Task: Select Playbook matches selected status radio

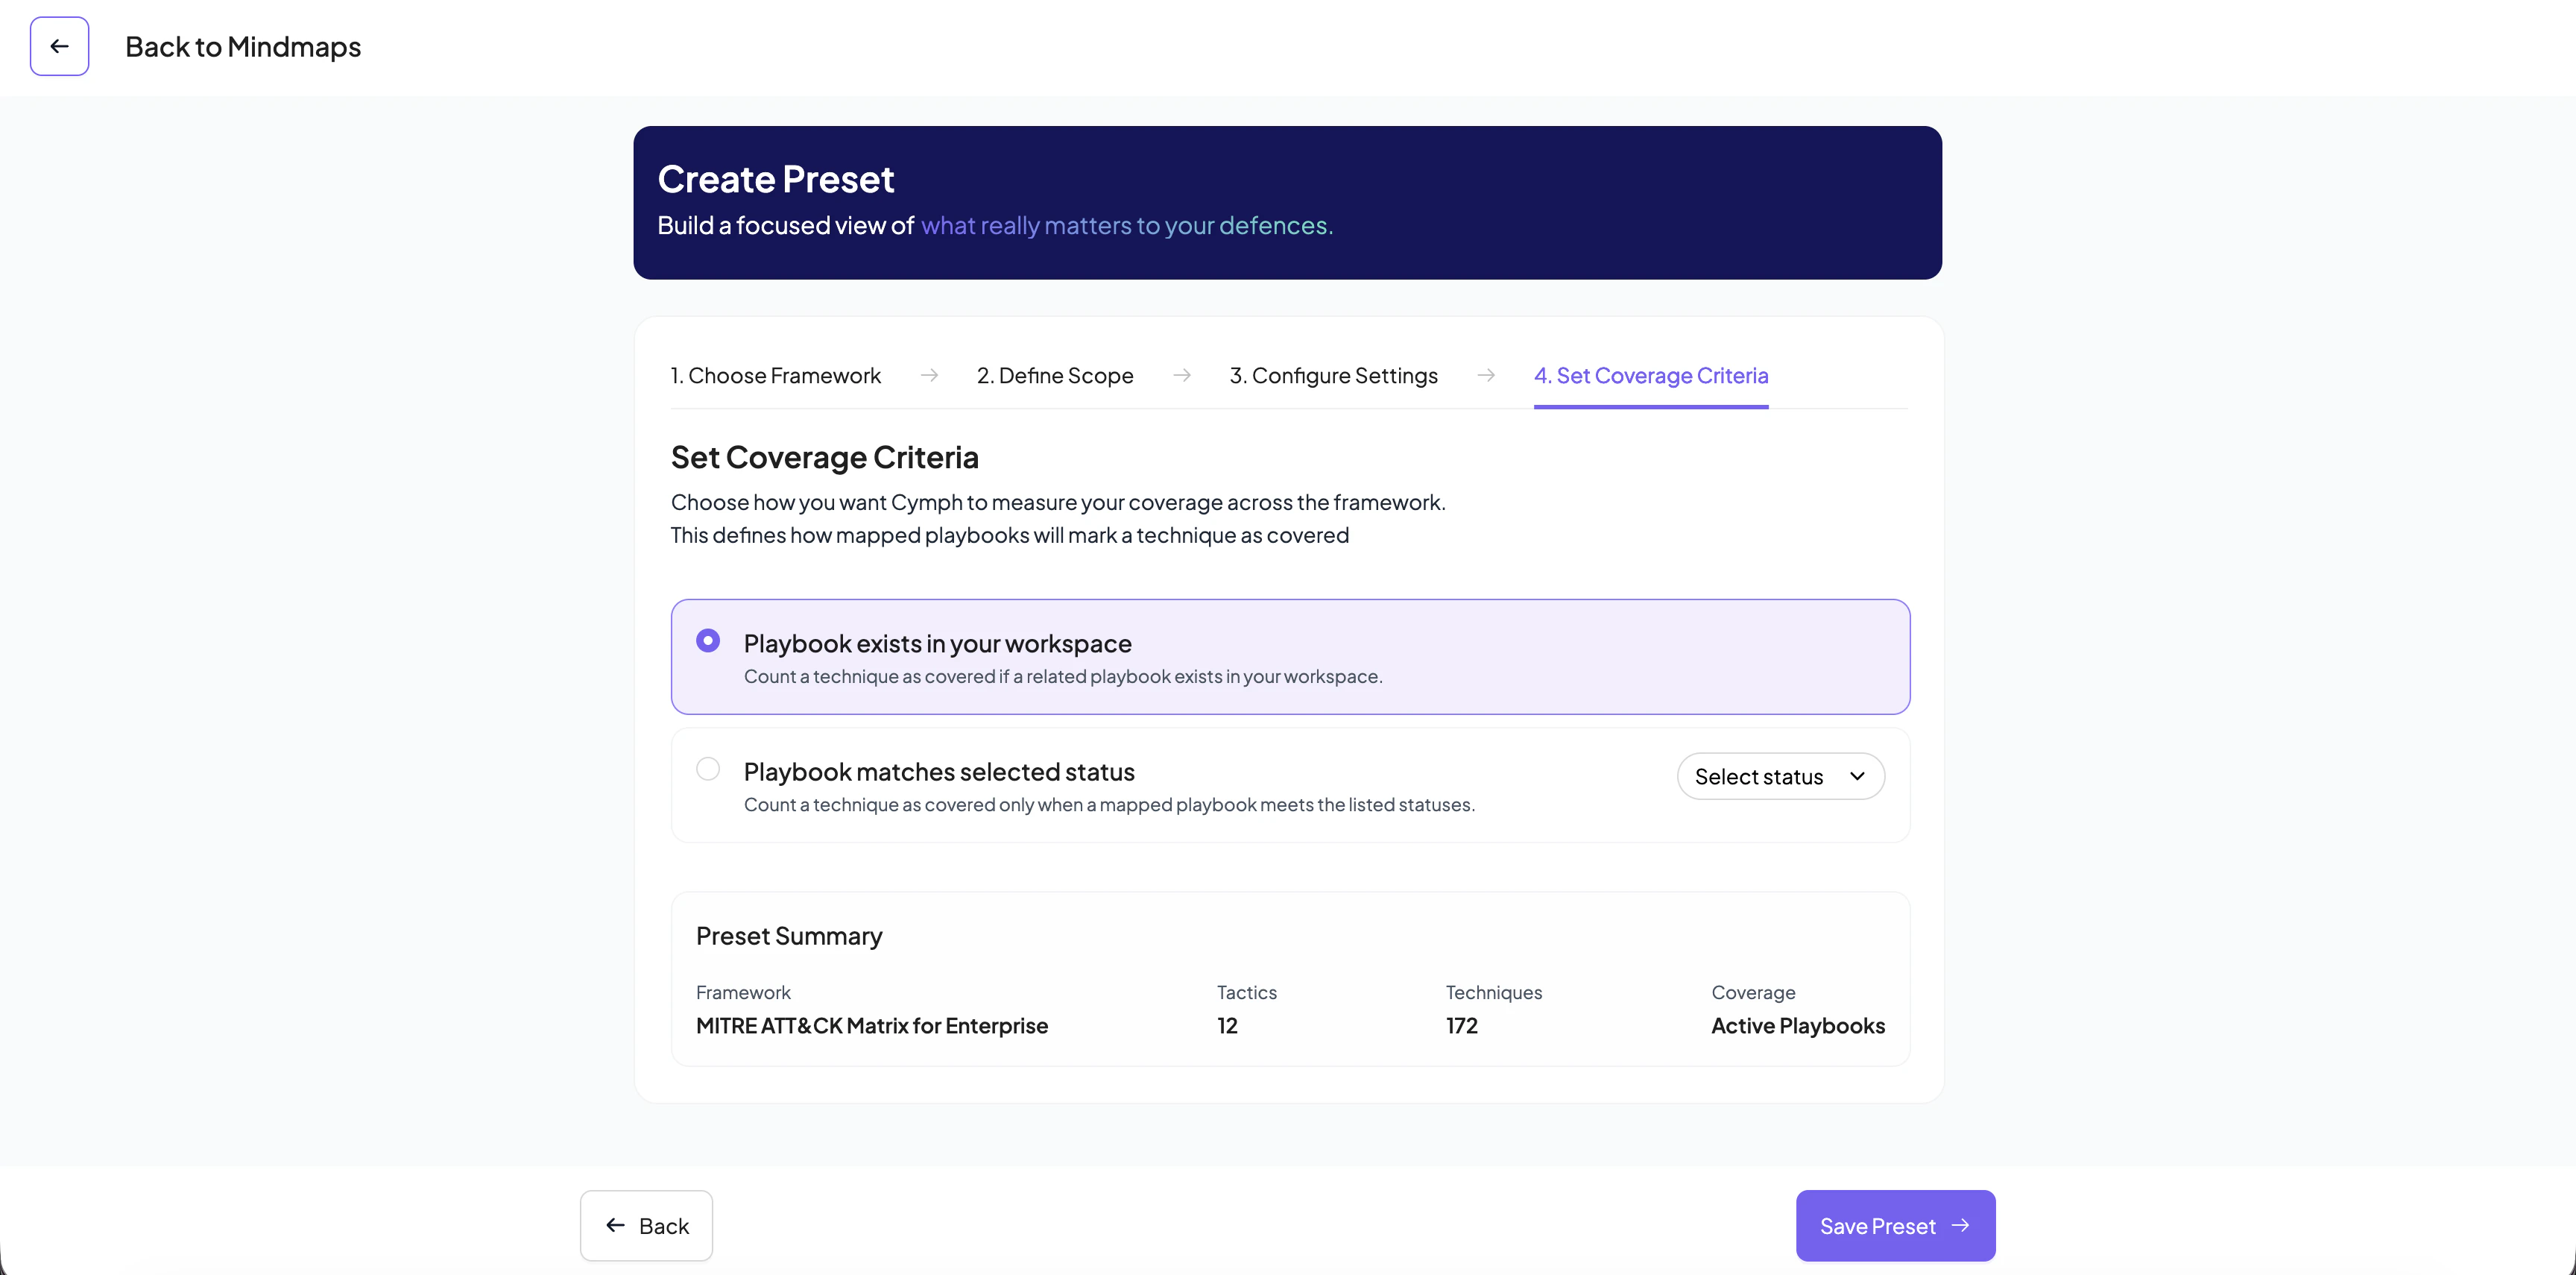Action: point(708,768)
